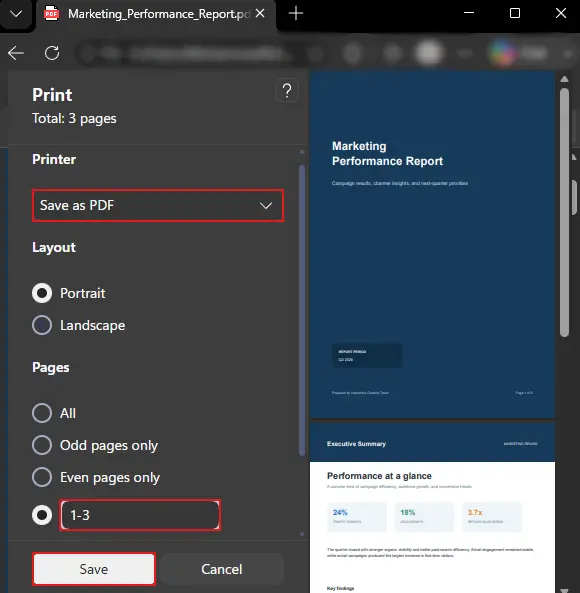Click the PDF file icon in the tab
The image size is (580, 593).
point(51,14)
